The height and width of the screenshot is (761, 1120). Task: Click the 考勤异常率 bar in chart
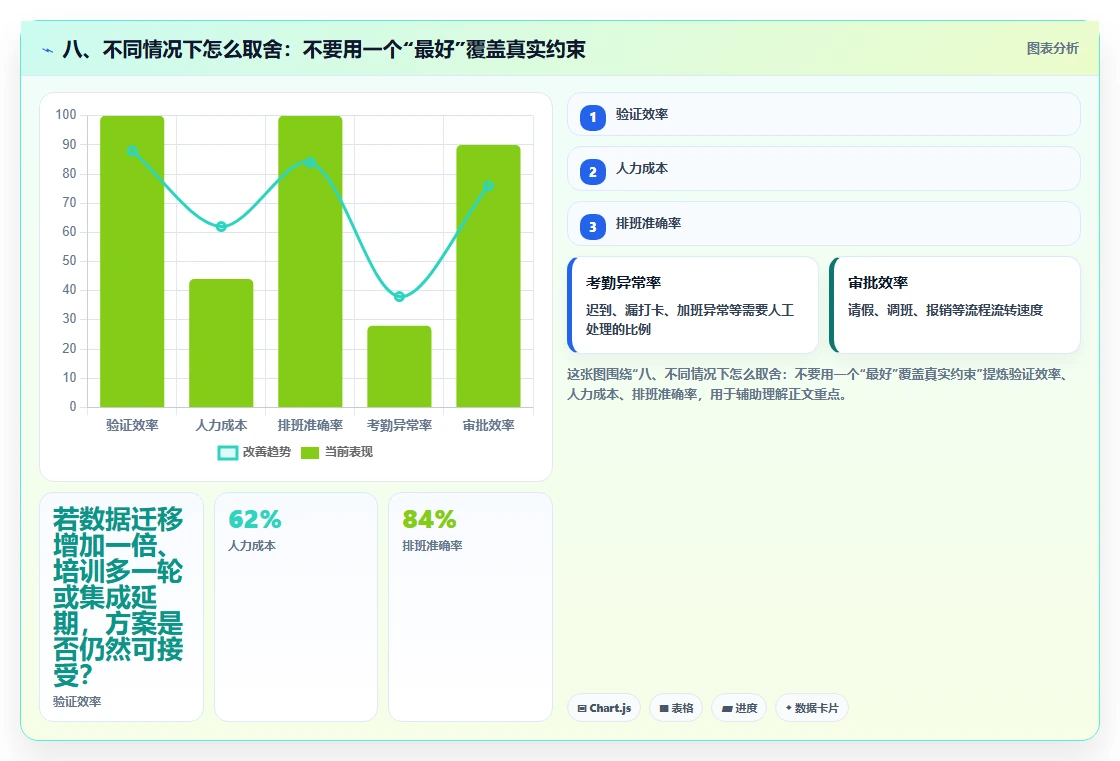click(399, 367)
